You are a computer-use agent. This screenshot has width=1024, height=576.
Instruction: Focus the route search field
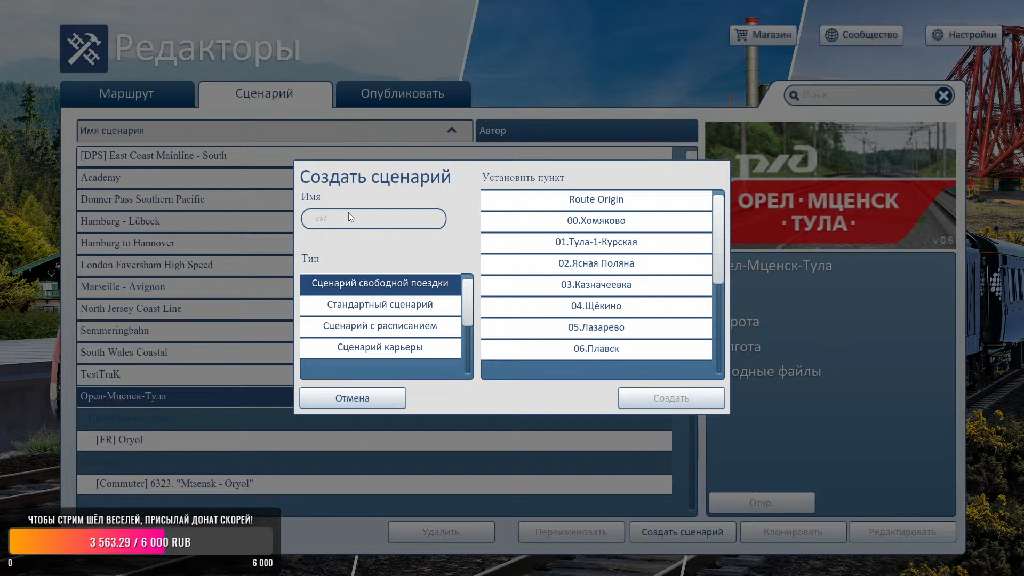[867, 95]
